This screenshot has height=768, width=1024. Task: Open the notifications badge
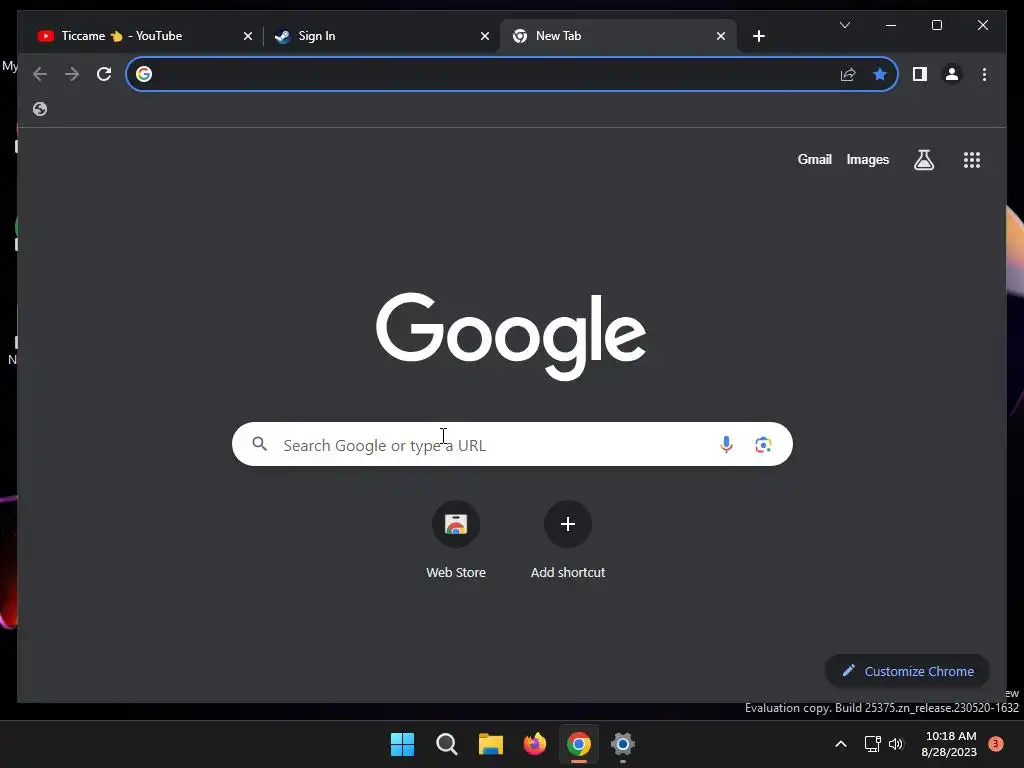point(996,744)
